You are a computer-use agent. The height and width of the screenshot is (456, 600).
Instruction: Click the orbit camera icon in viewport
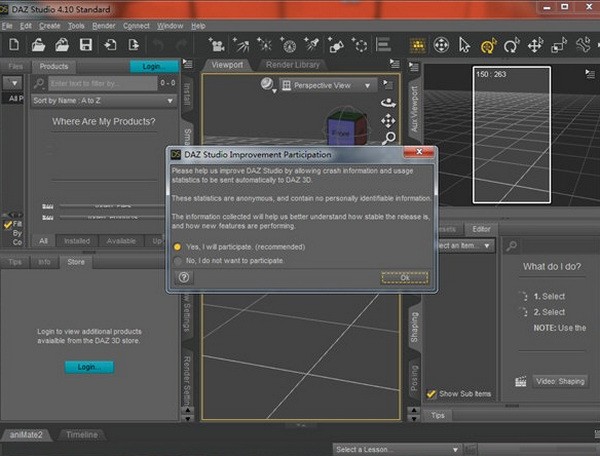coord(388,103)
